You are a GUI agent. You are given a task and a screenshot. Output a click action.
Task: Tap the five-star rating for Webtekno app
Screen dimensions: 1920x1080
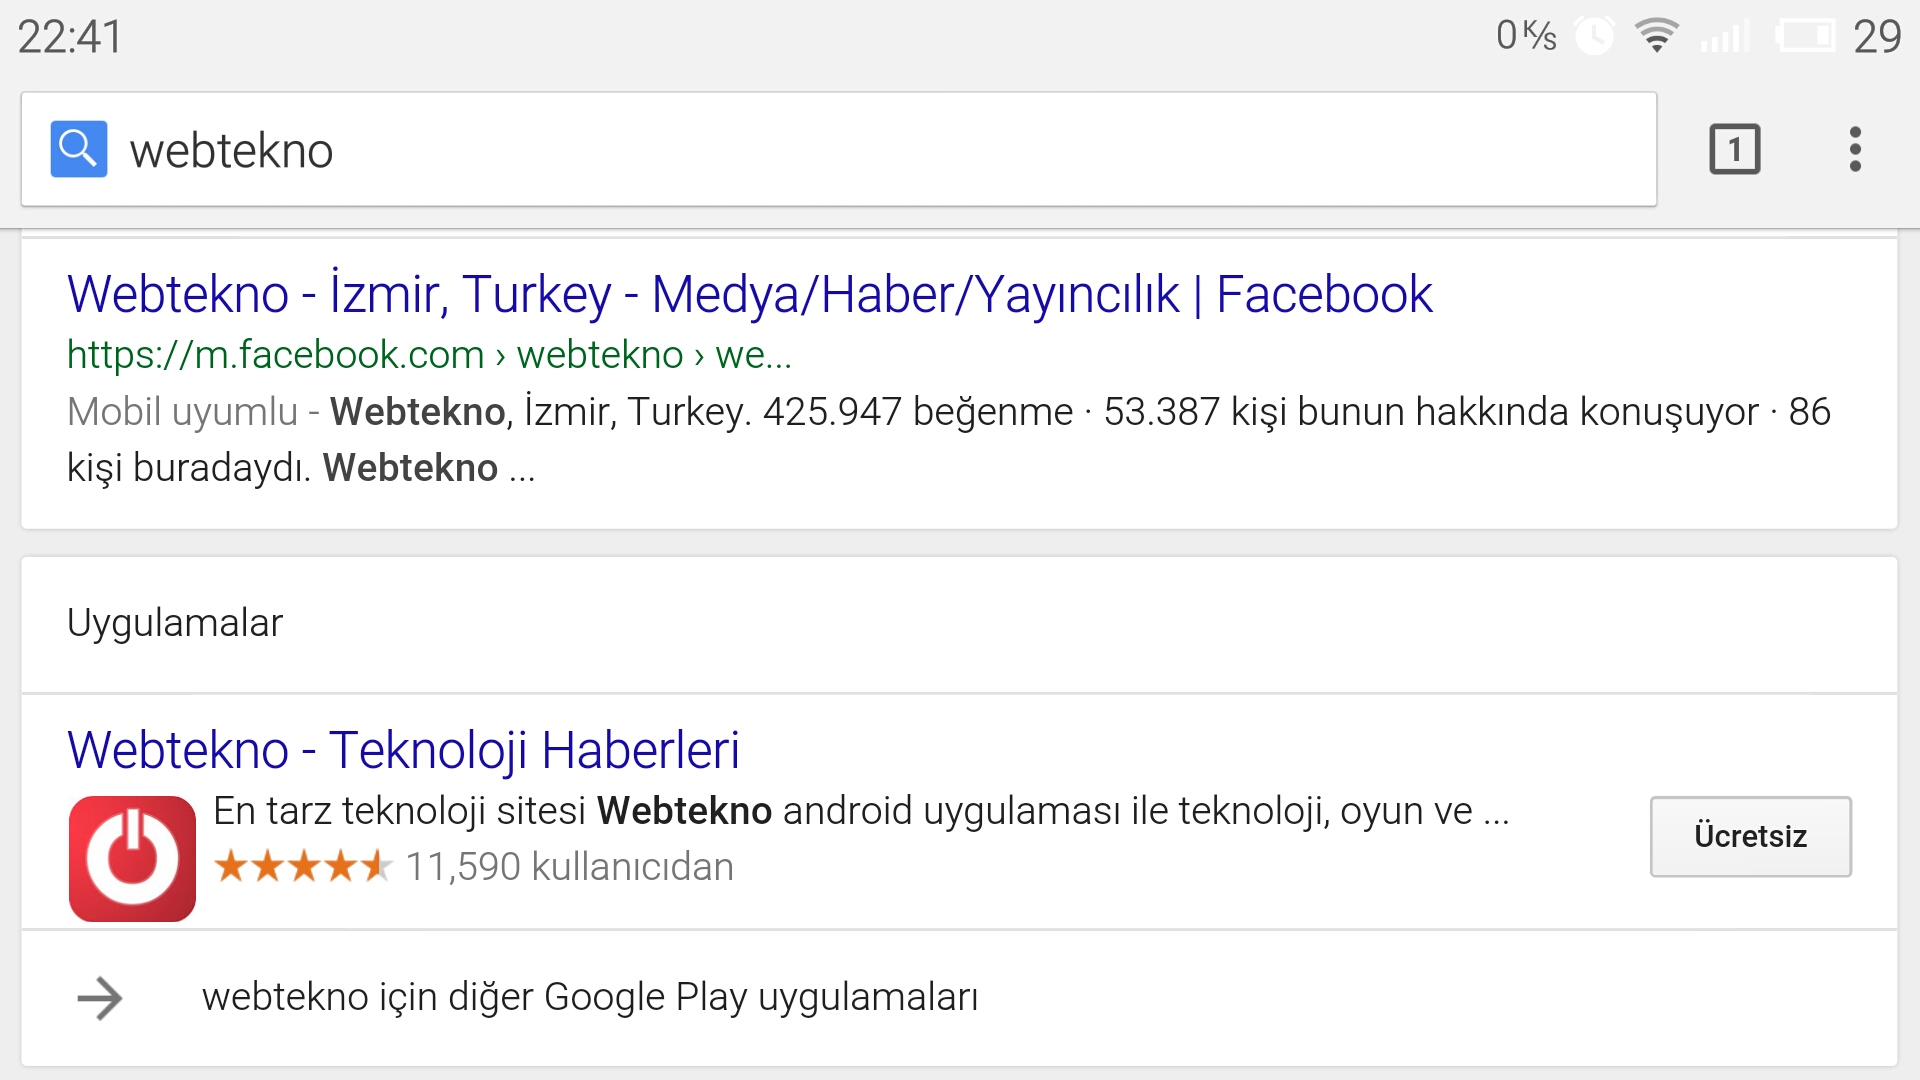303,866
